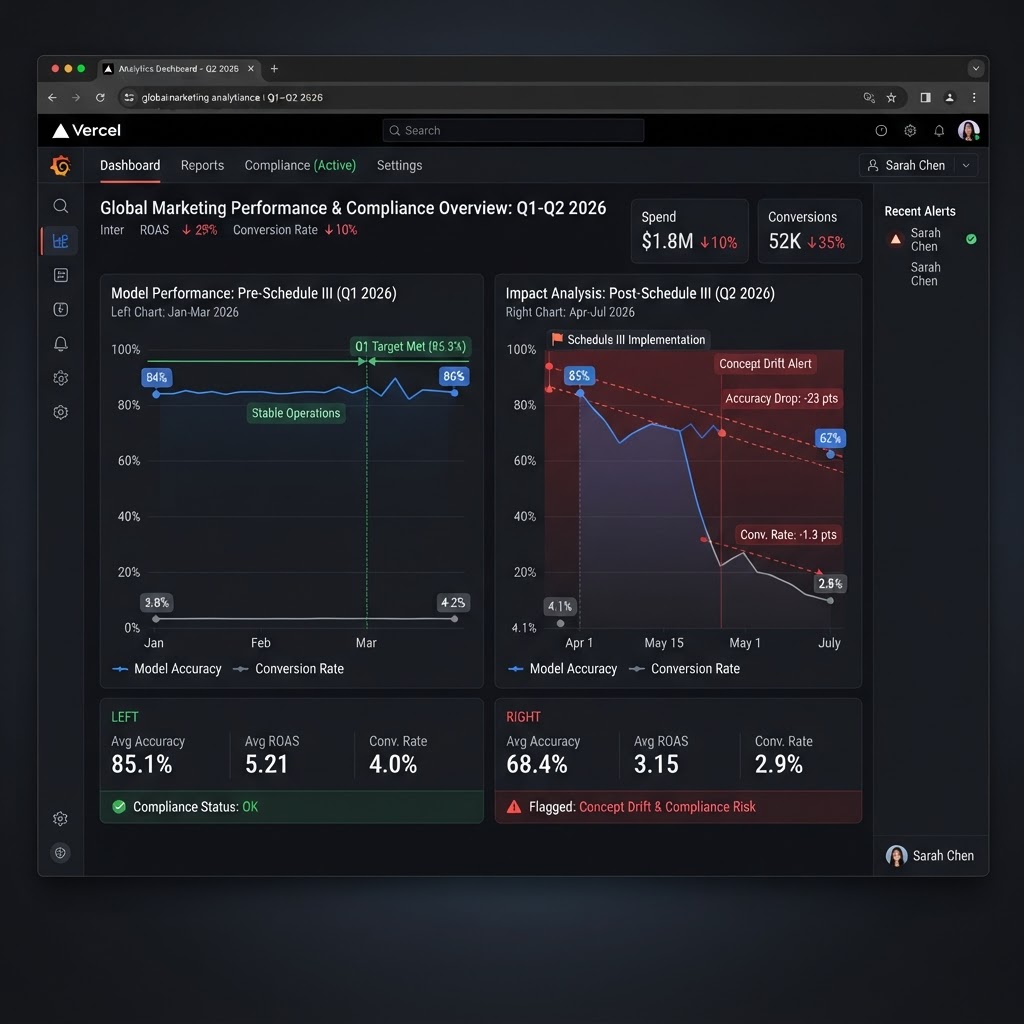
Task: Click the orange Grafana logo icon
Action: [61, 165]
